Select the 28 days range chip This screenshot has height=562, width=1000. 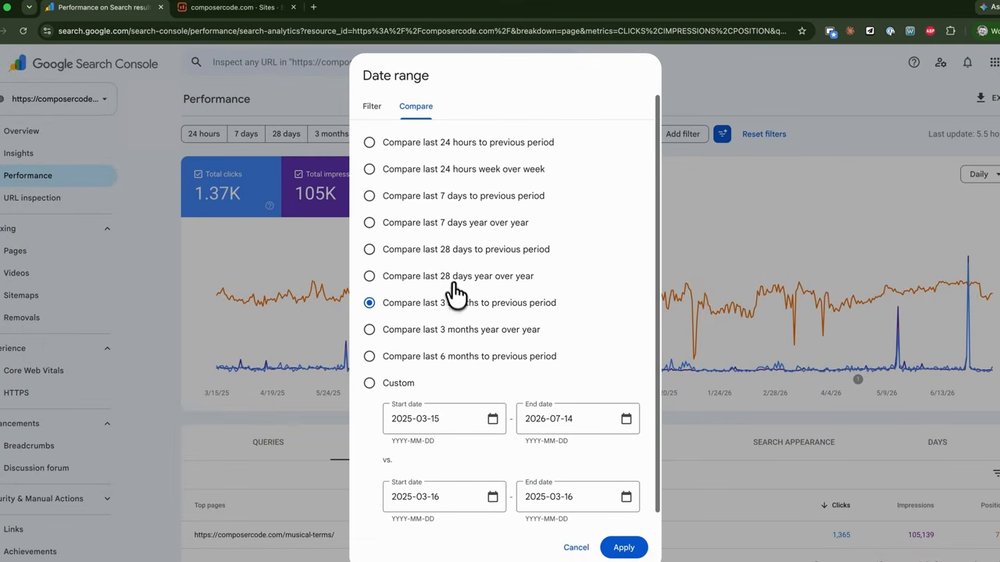tap(286, 134)
